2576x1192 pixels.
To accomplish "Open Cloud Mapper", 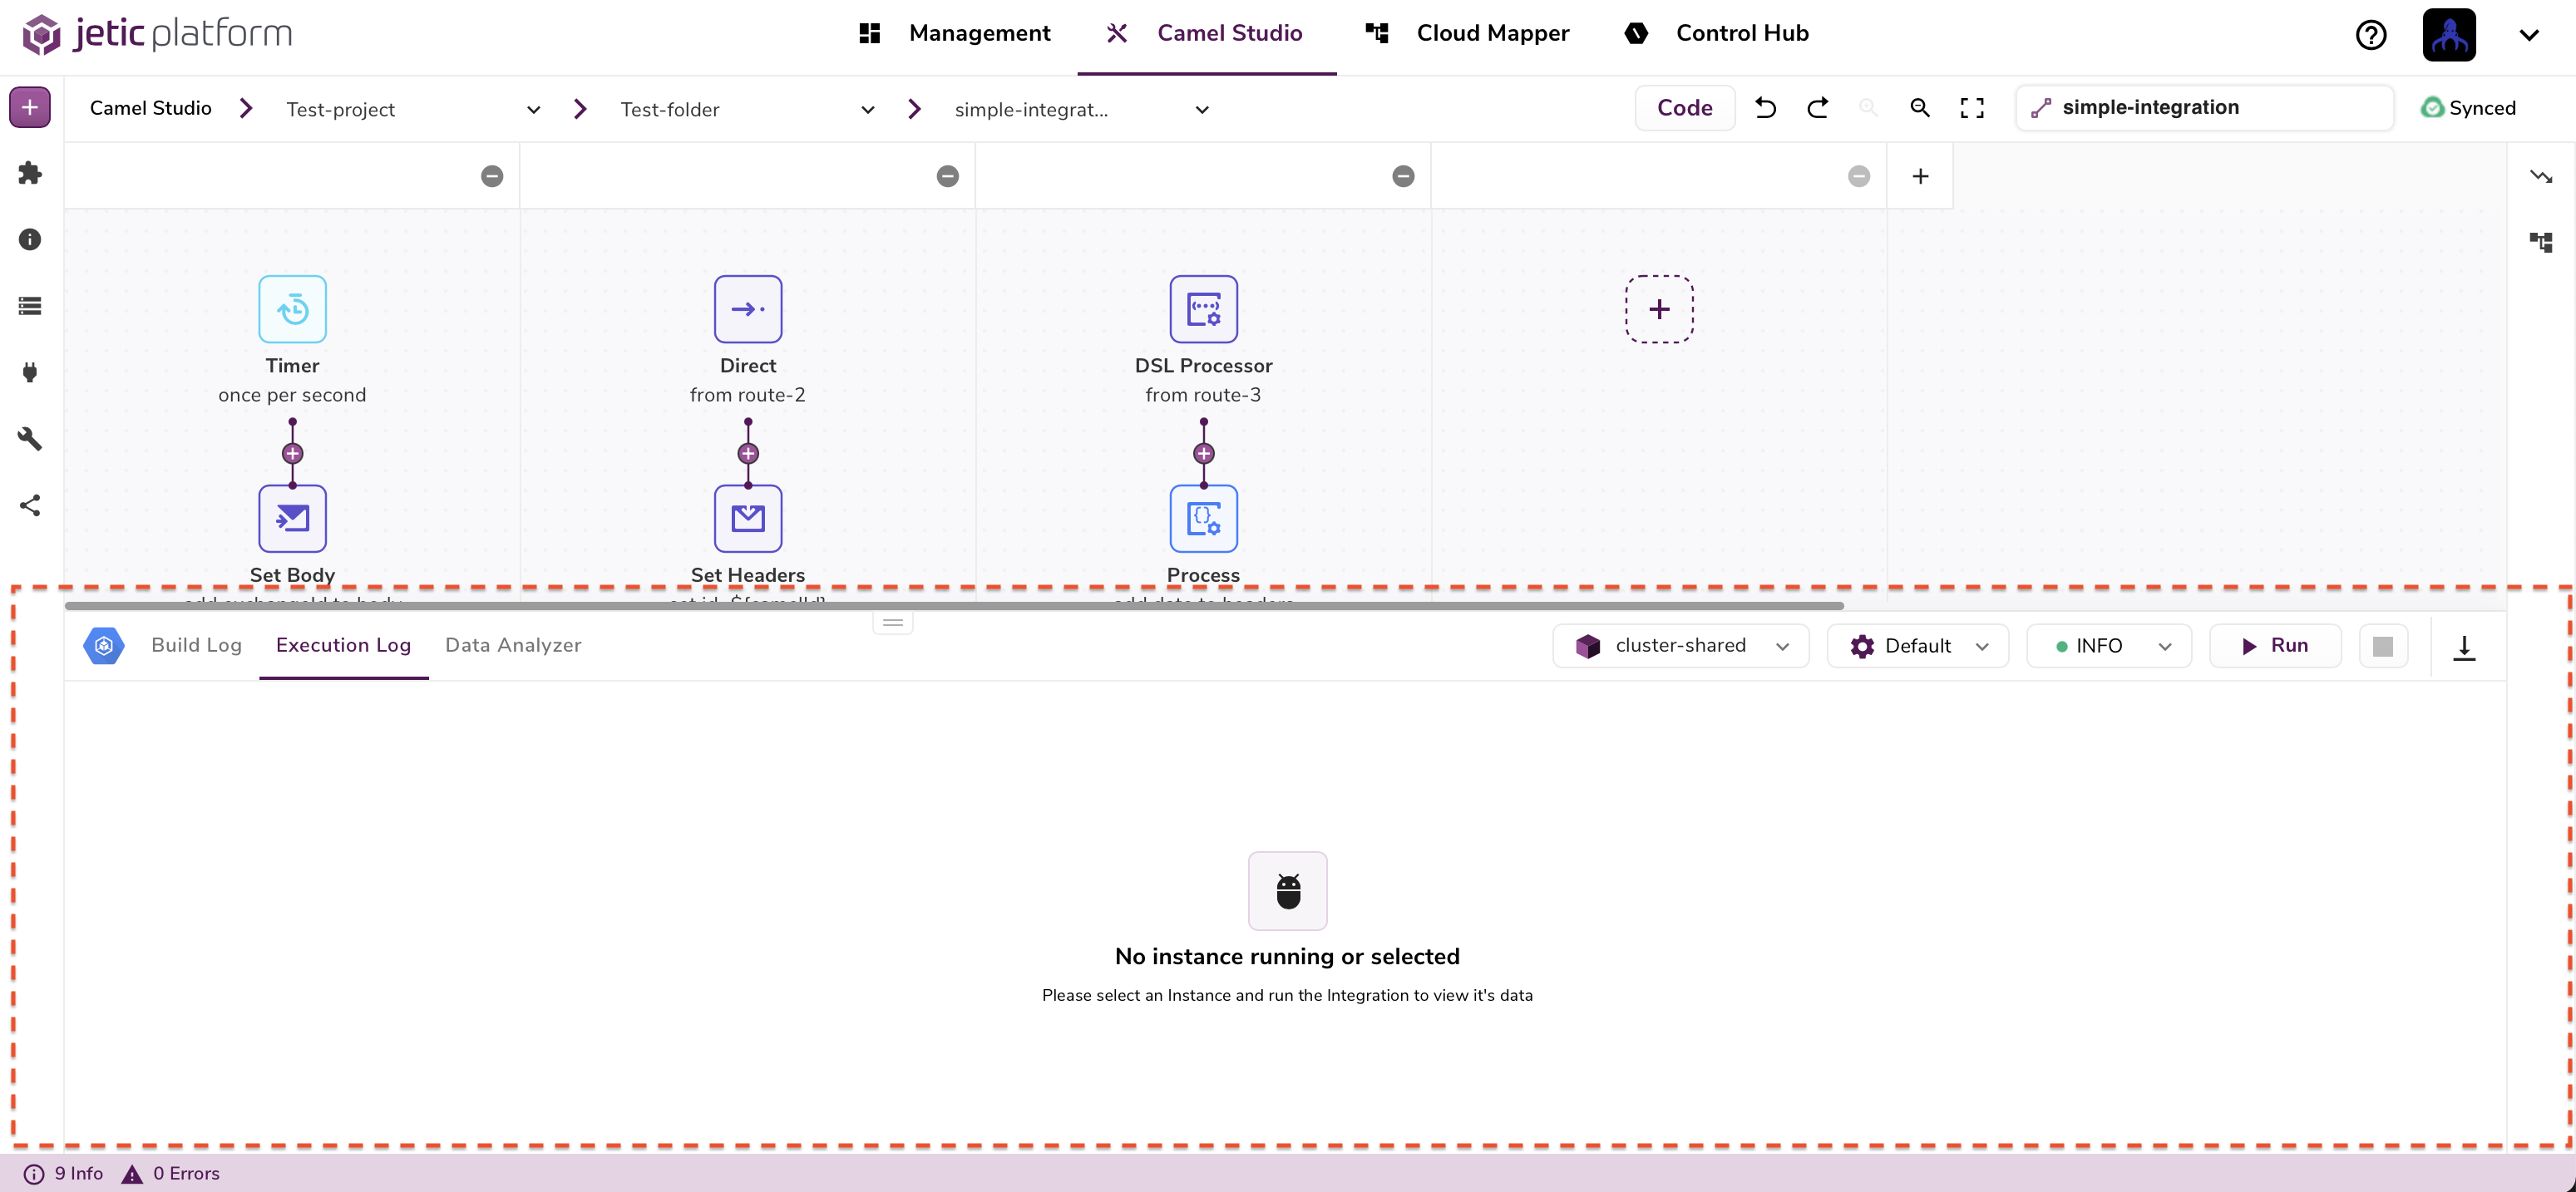I will click(1467, 33).
